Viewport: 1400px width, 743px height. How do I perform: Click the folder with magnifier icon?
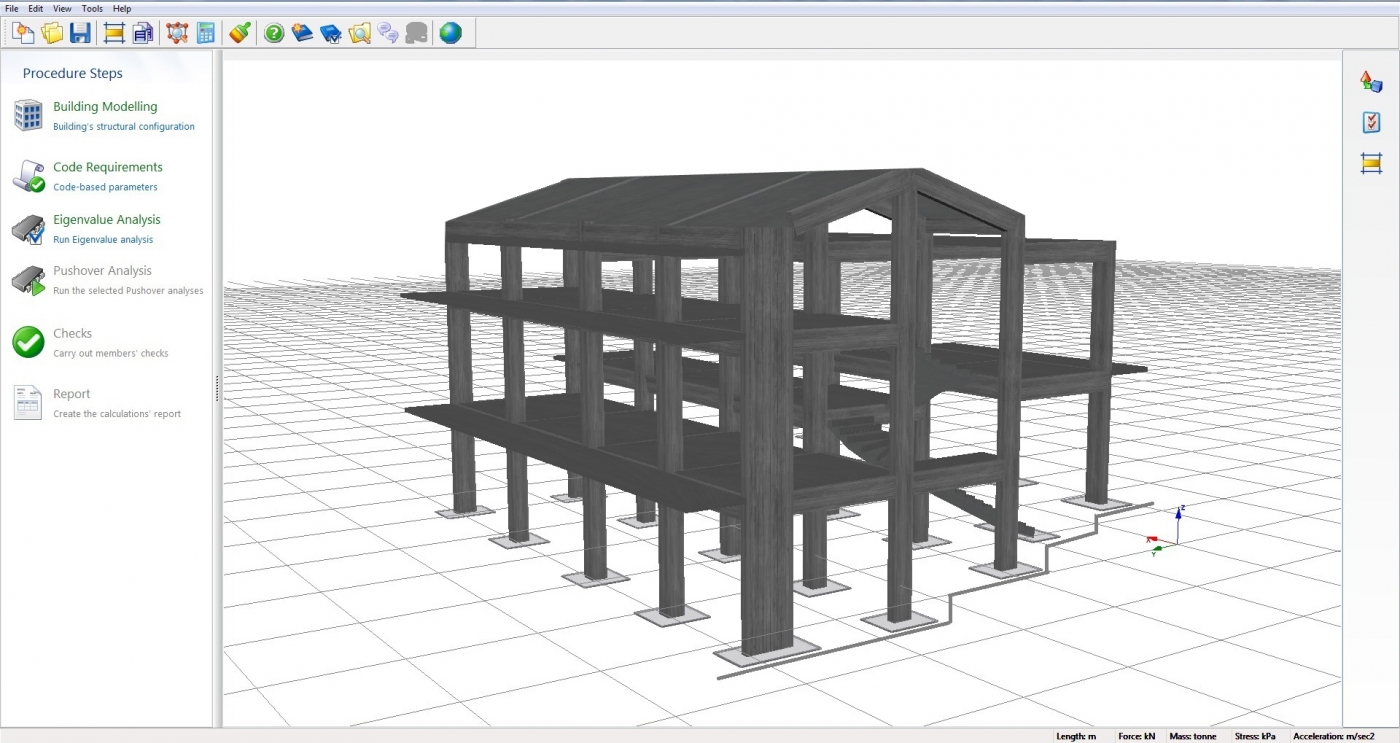(x=360, y=33)
